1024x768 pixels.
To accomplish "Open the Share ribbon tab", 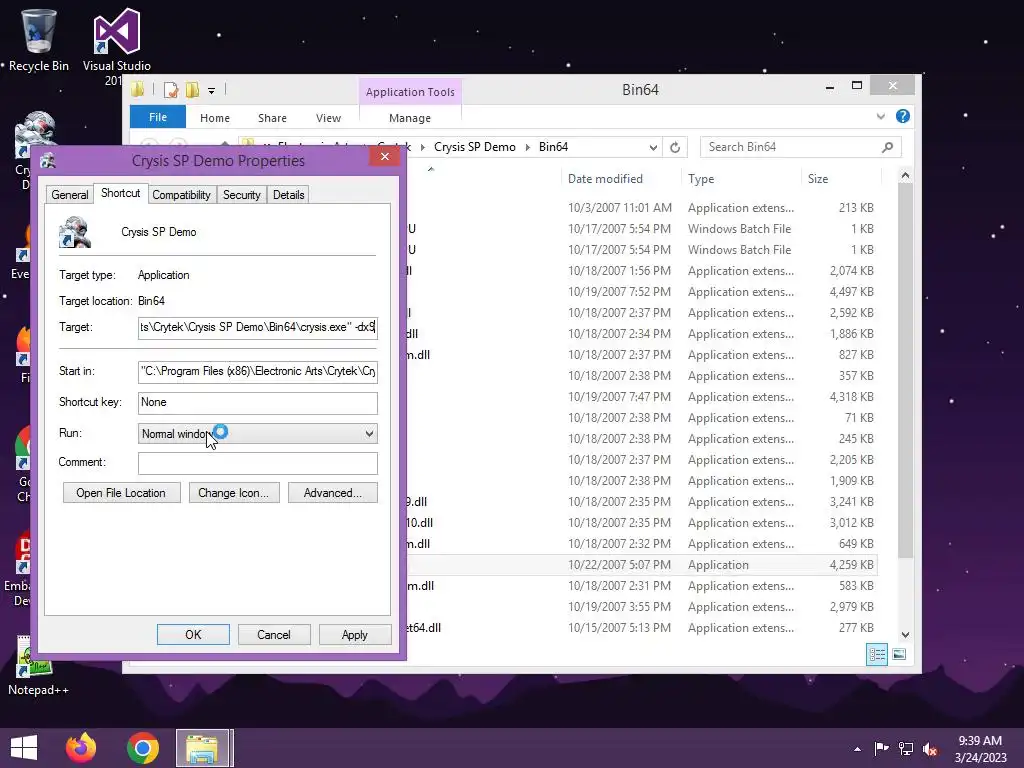I will [x=272, y=118].
